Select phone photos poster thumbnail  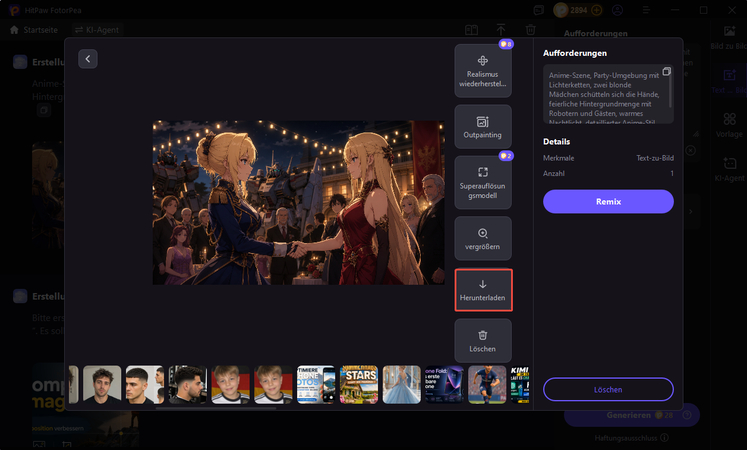pyautogui.click(x=316, y=385)
